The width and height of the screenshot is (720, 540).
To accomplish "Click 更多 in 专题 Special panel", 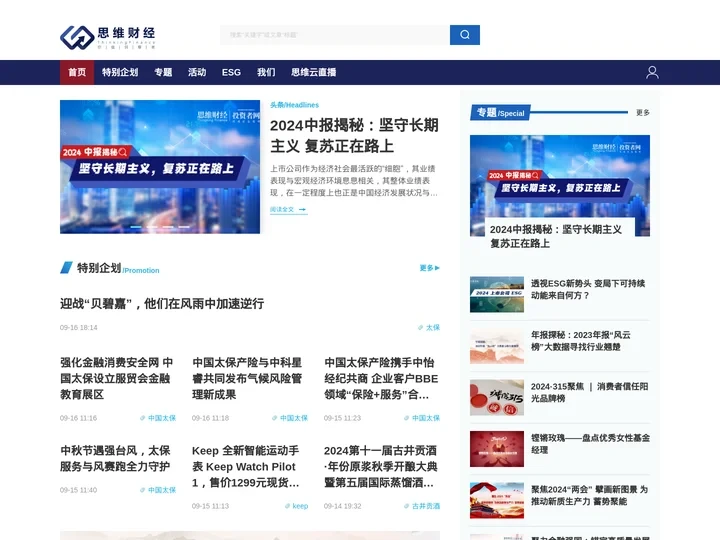I will click(x=642, y=112).
